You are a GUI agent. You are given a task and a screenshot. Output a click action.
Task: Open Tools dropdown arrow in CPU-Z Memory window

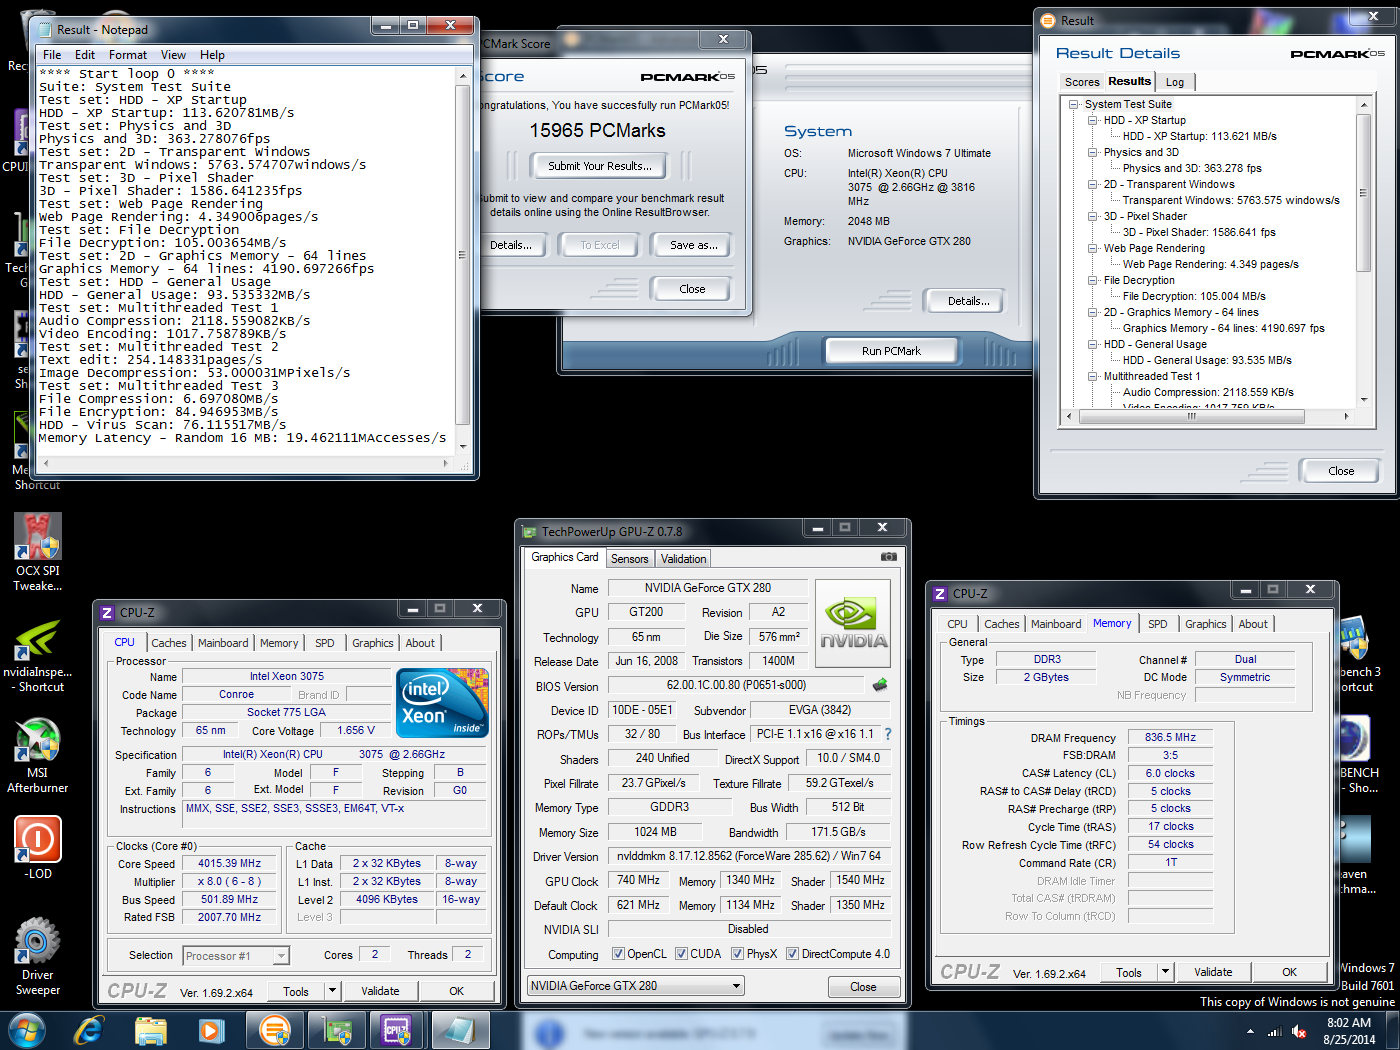1165,971
